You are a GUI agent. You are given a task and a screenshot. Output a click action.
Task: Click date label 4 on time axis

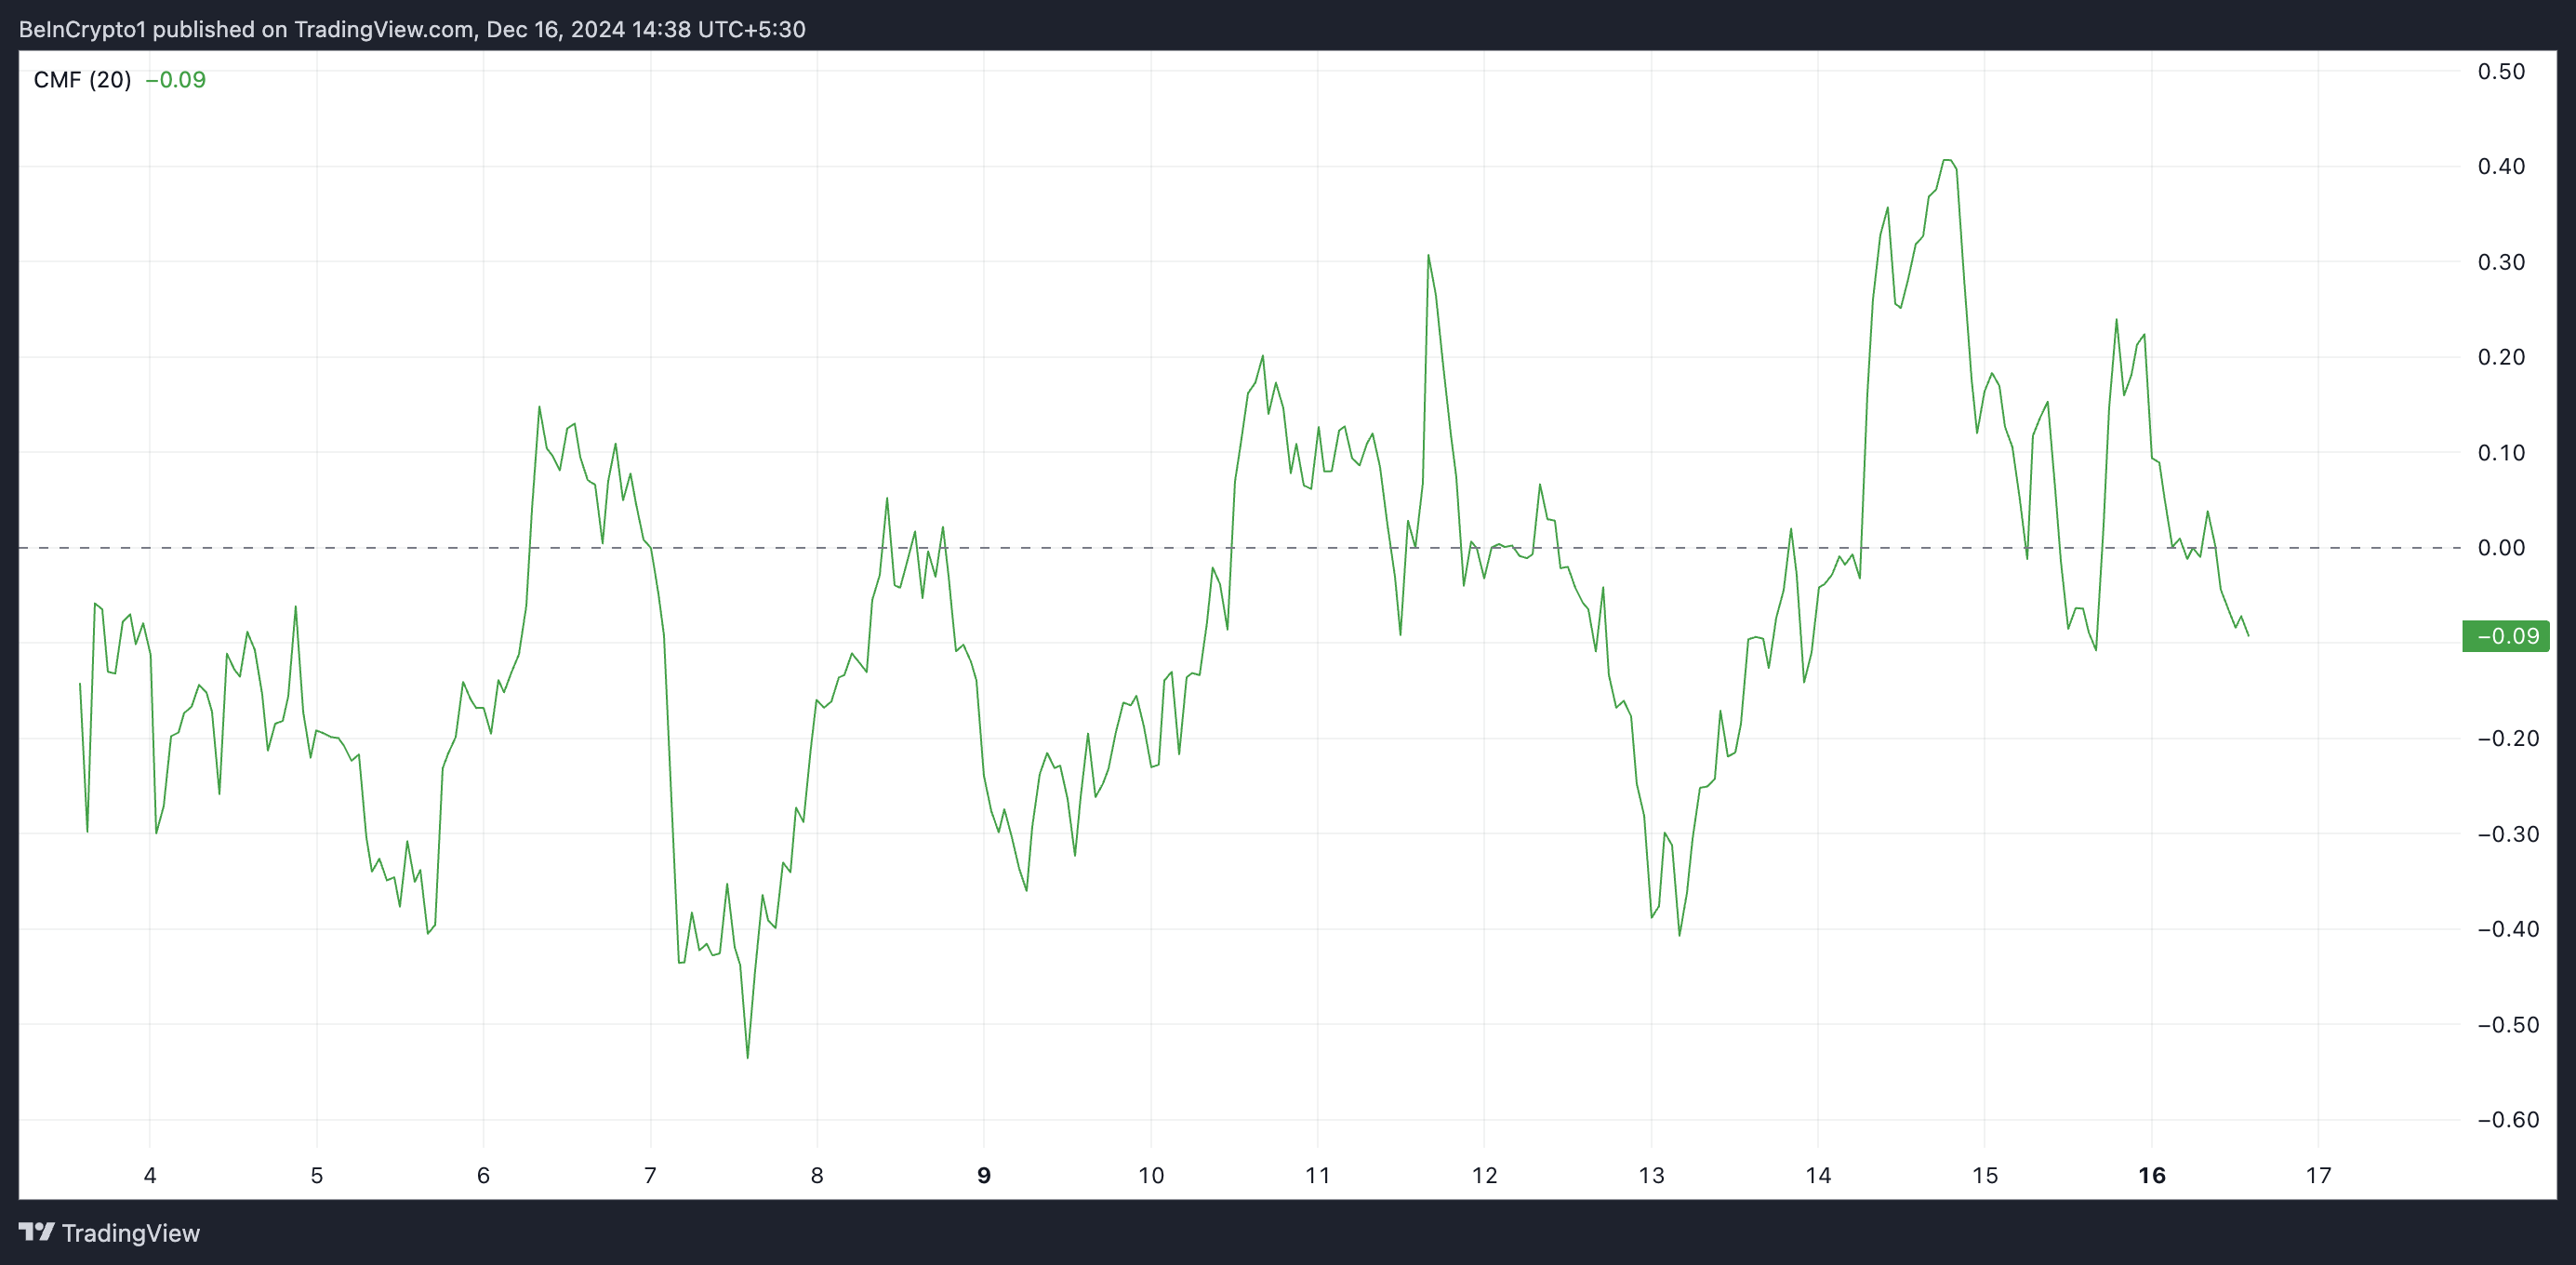tap(150, 1176)
